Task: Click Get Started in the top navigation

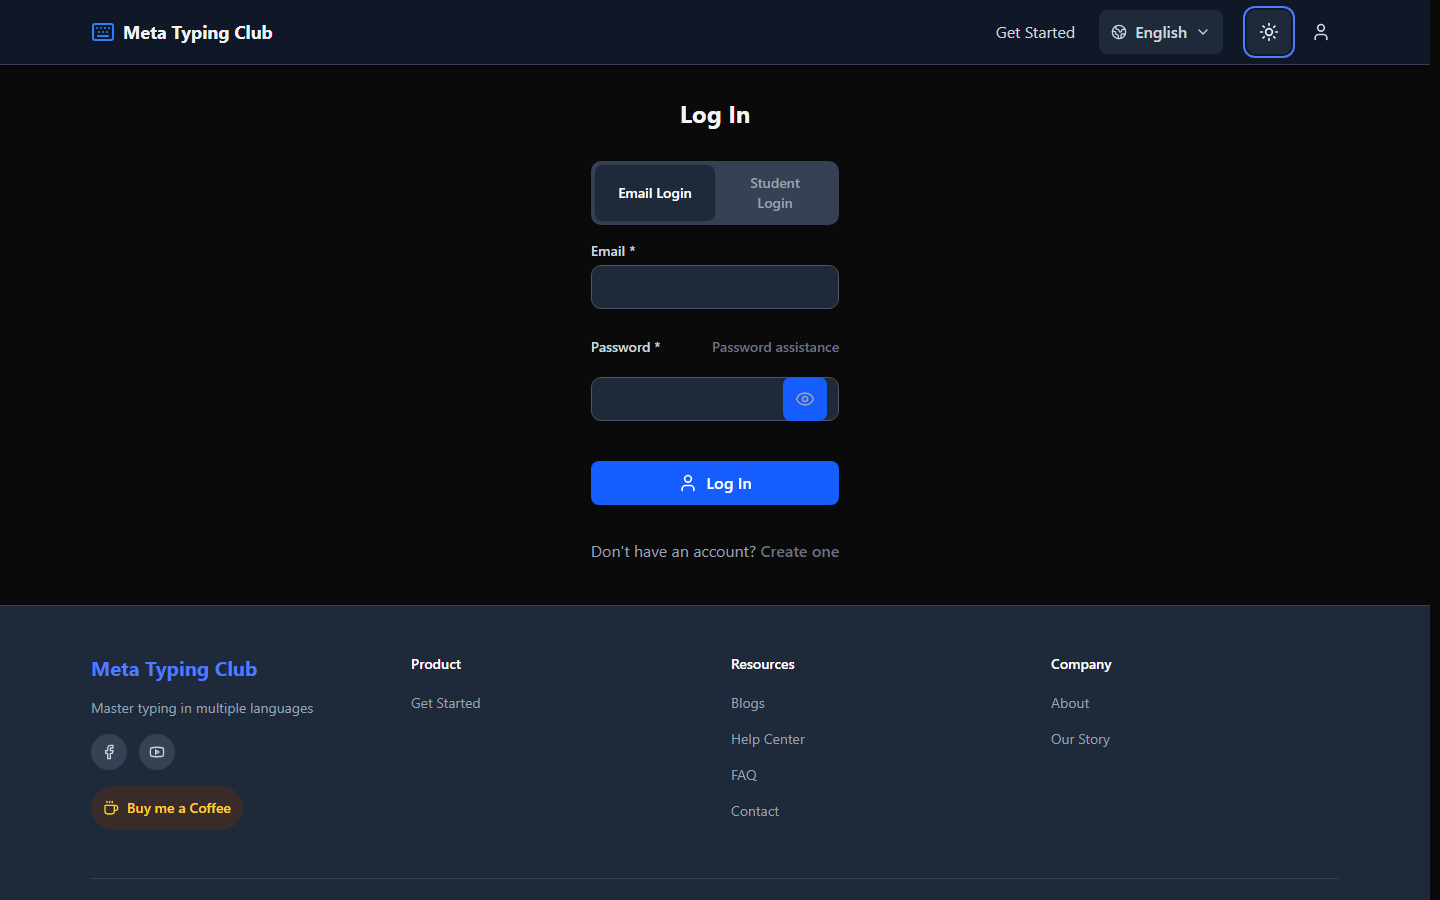Action: point(1035,32)
